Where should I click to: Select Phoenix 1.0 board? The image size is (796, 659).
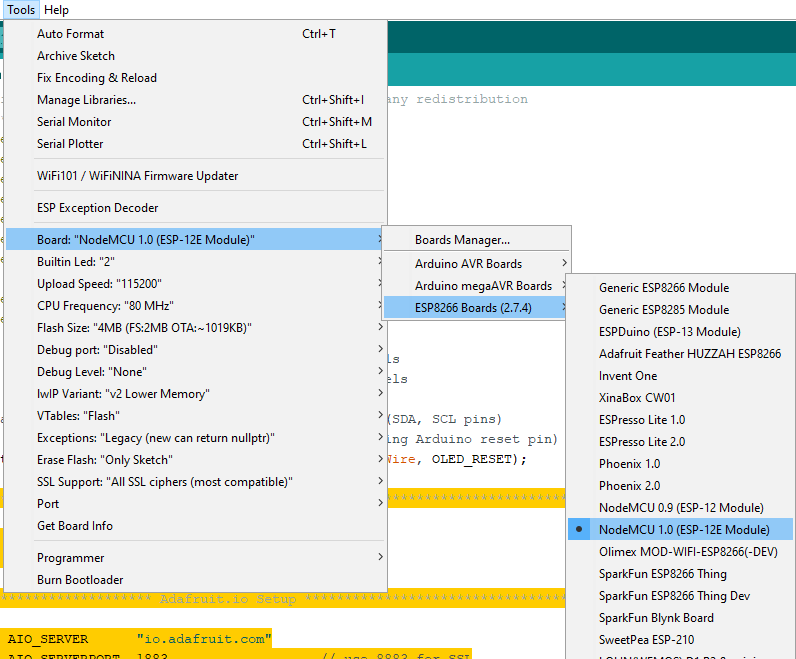(x=680, y=464)
